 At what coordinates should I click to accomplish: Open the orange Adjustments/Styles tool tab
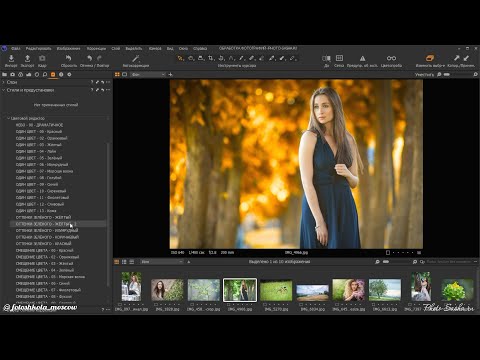click(x=53, y=75)
